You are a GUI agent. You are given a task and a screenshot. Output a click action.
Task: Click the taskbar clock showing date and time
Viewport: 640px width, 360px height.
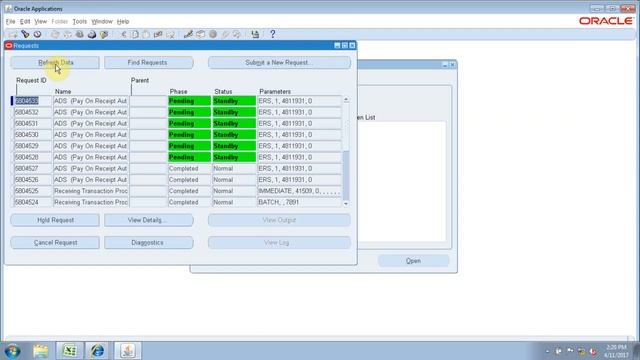click(x=616, y=351)
